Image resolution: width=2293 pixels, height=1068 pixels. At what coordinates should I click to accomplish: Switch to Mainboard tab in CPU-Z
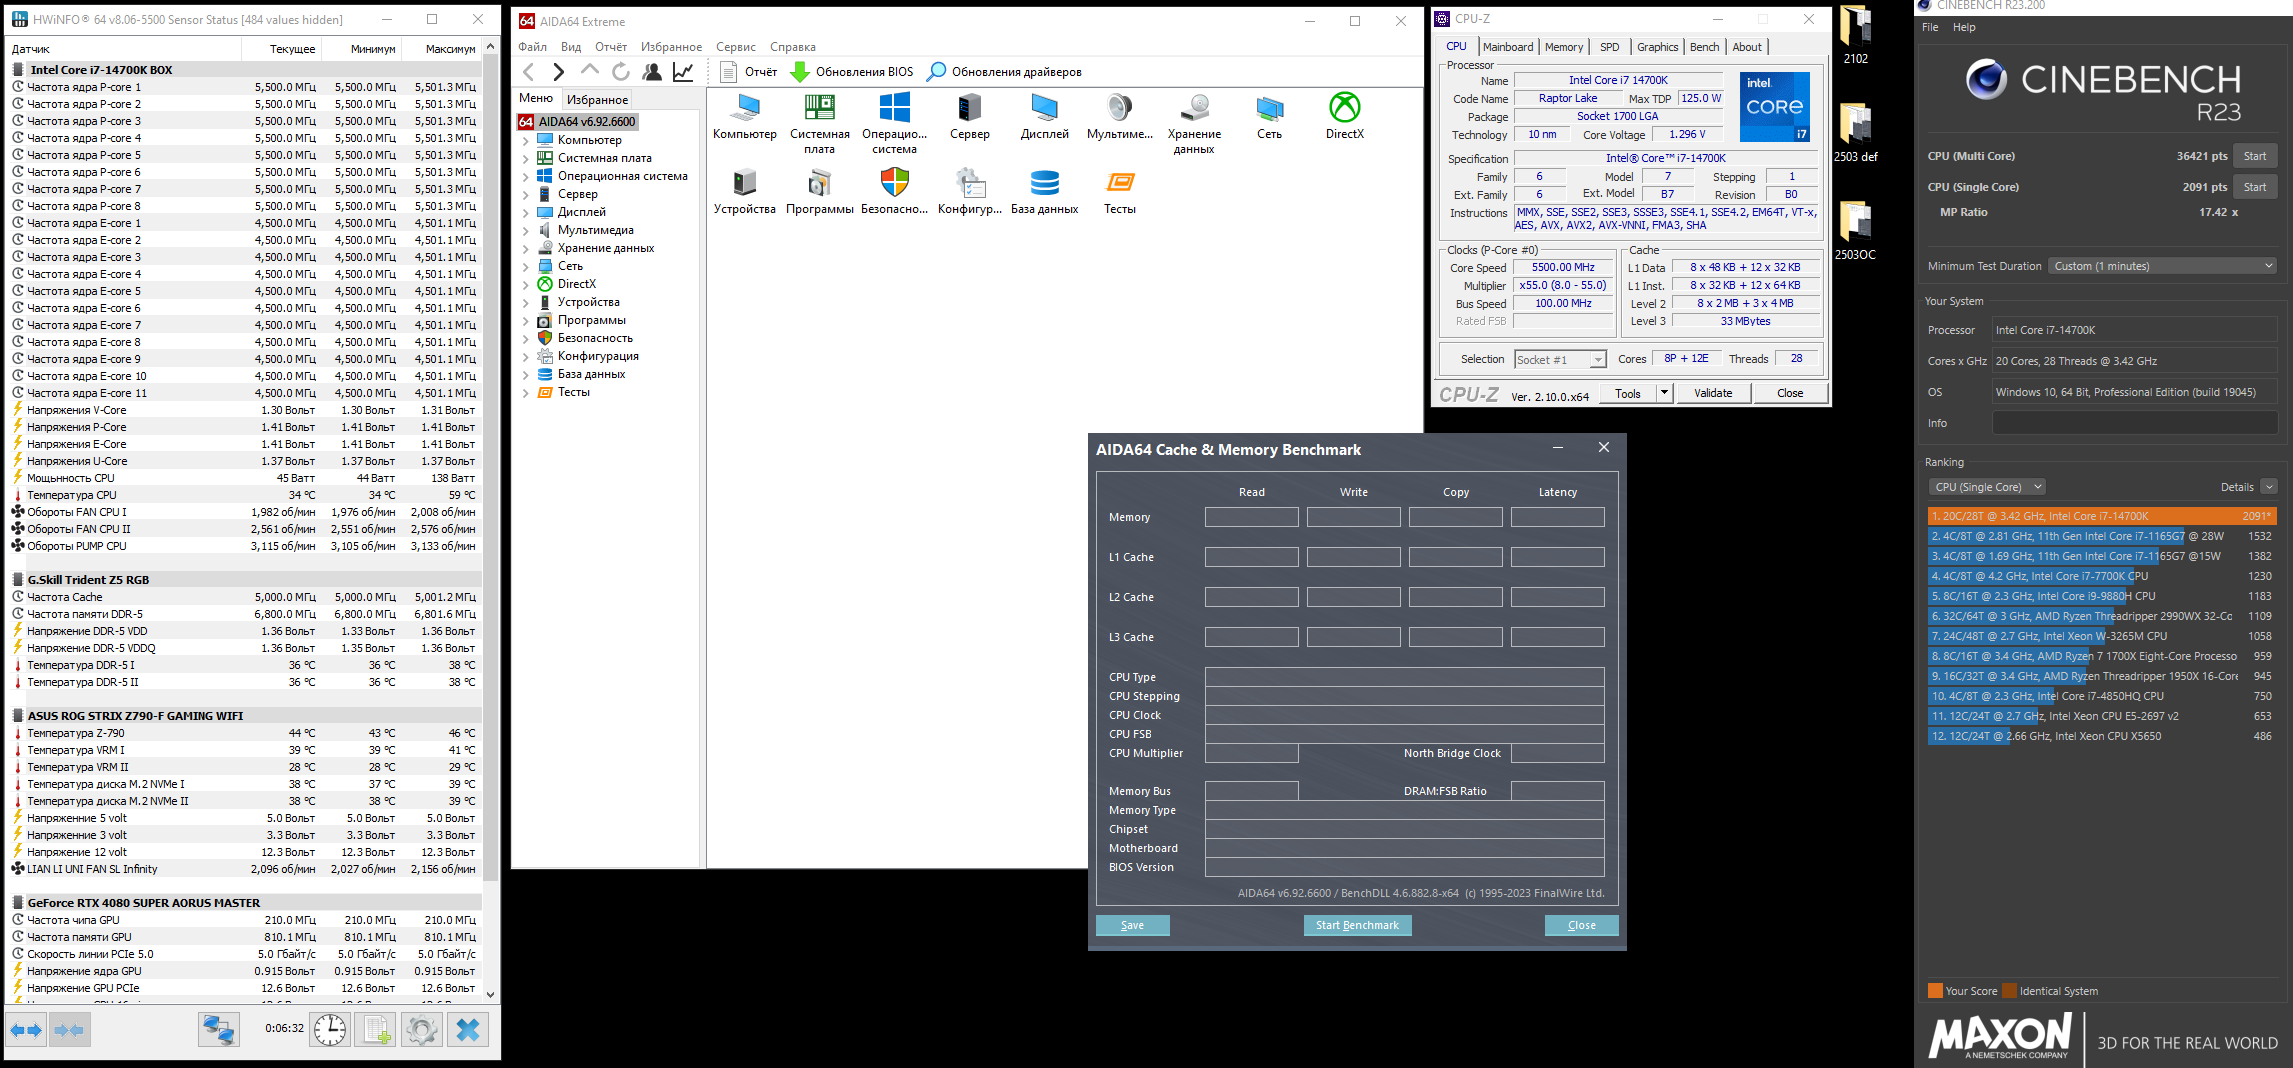pyautogui.click(x=1508, y=47)
